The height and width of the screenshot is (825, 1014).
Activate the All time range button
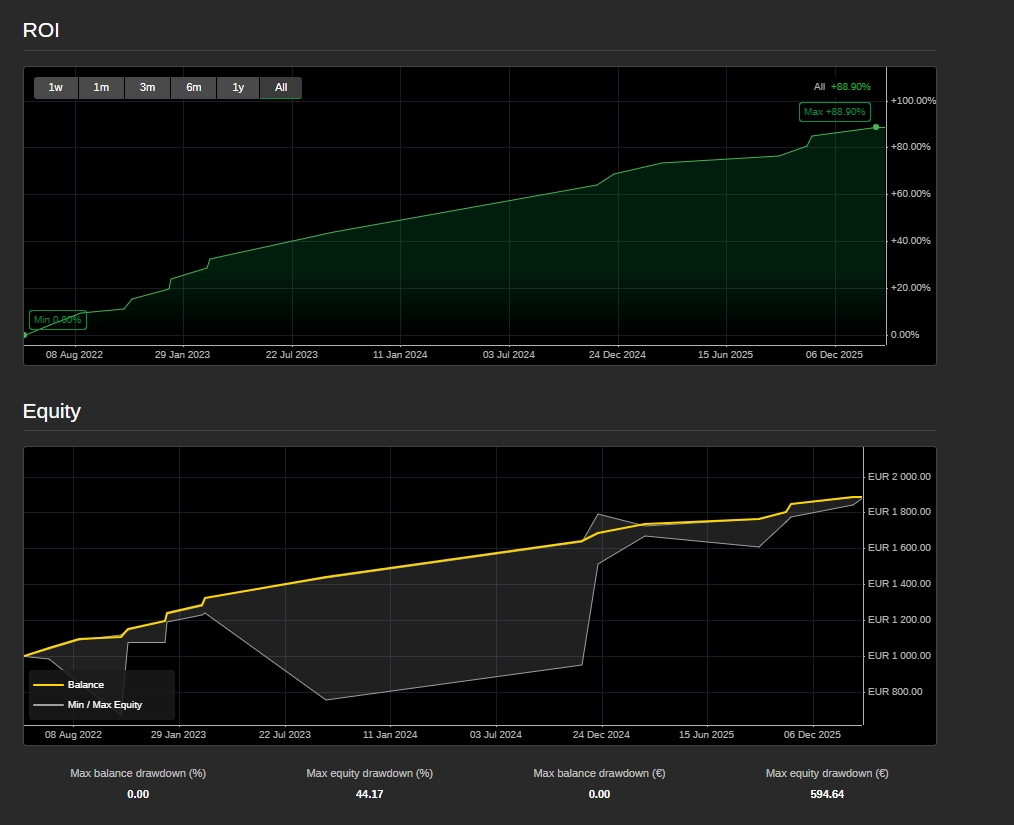(281, 88)
